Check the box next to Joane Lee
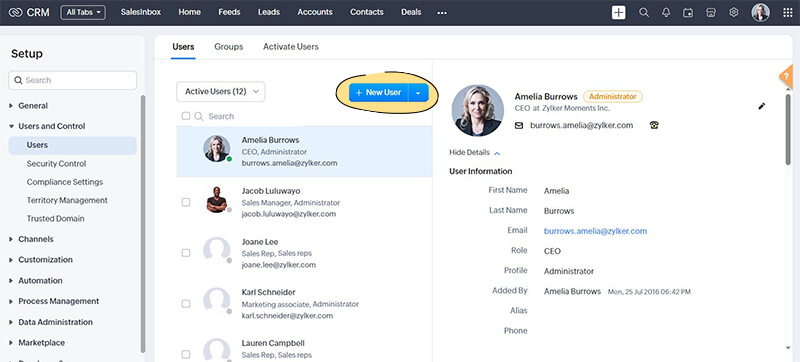This screenshot has height=362, width=800. (x=186, y=253)
